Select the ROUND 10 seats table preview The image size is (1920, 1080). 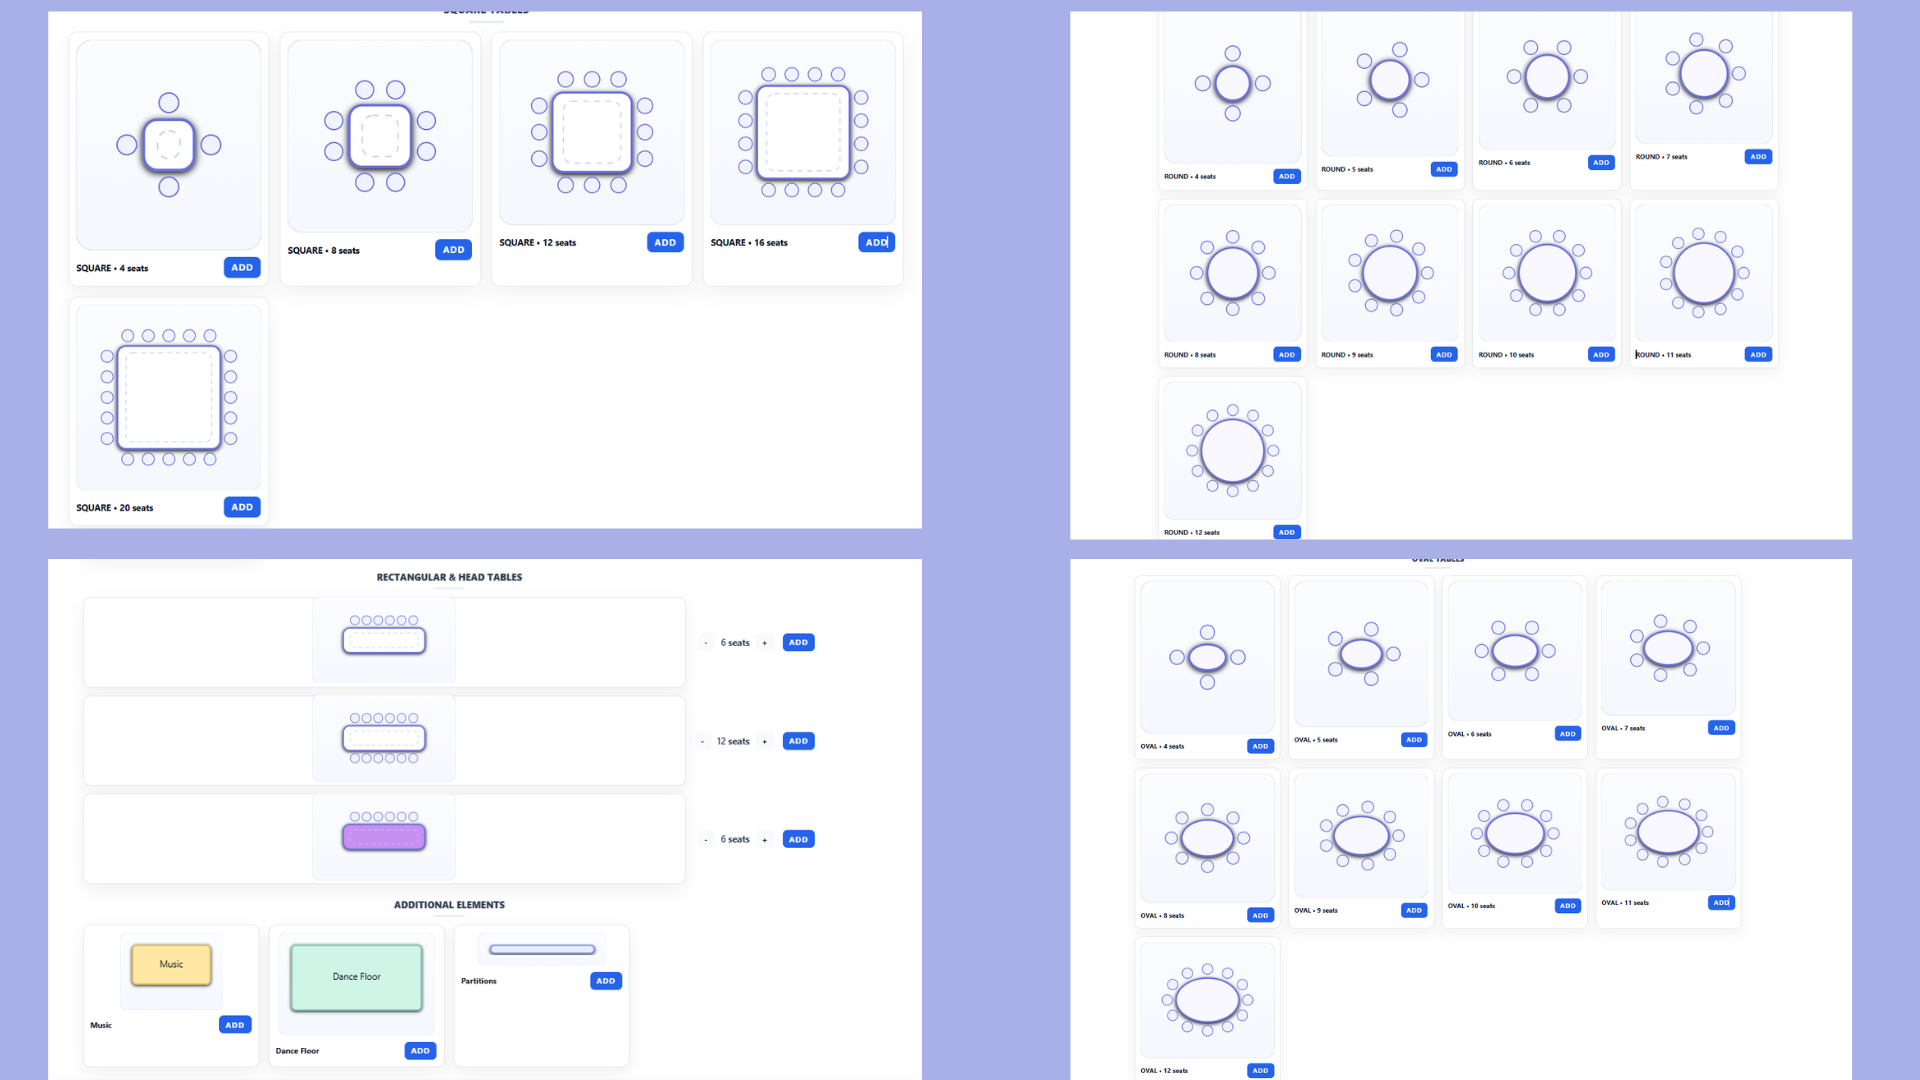click(1547, 273)
